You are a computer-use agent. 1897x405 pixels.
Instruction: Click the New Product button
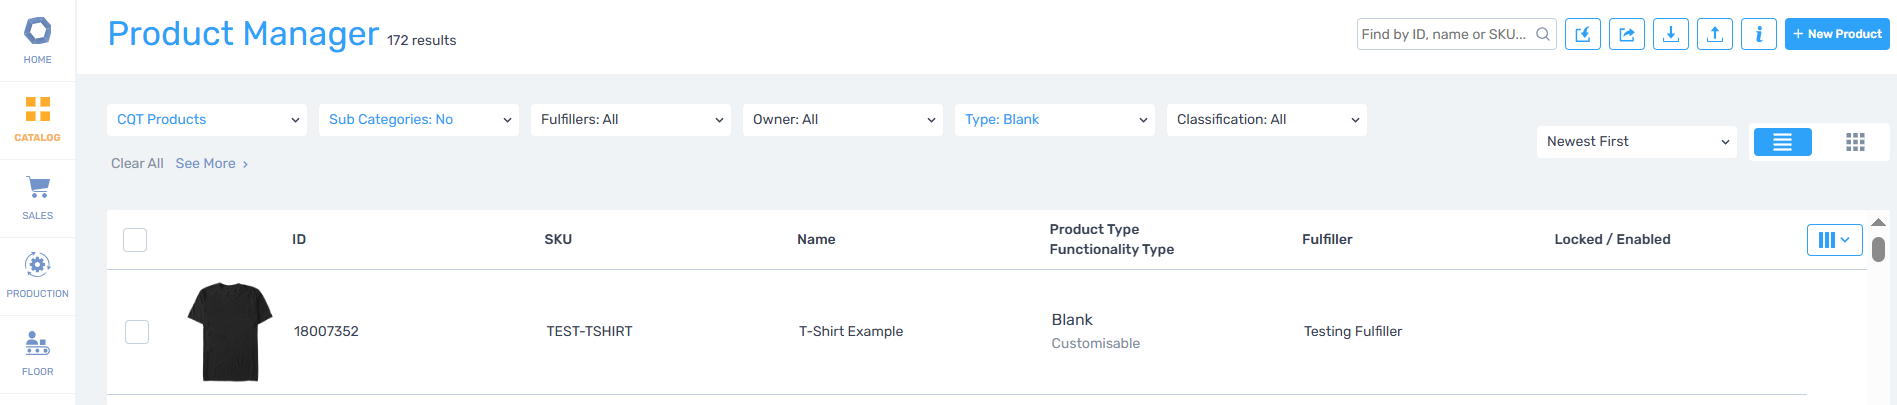[x=1836, y=34]
